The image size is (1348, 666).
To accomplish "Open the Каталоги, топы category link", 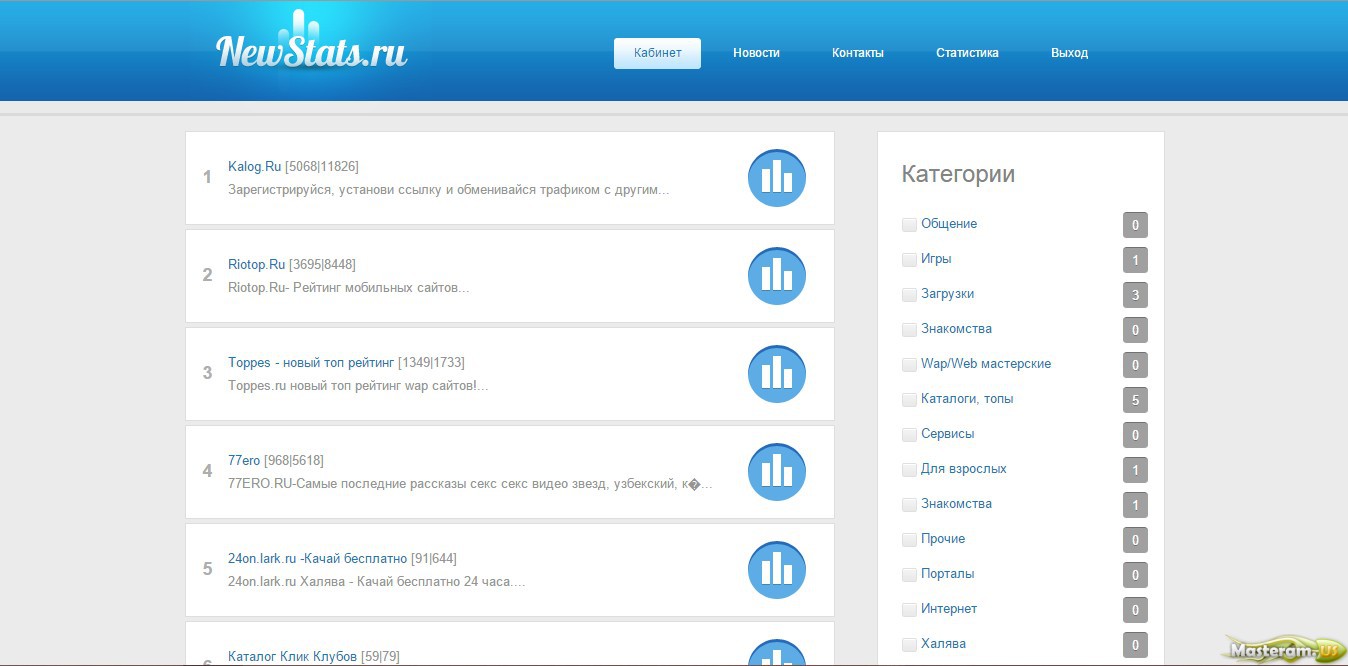I will pos(967,399).
